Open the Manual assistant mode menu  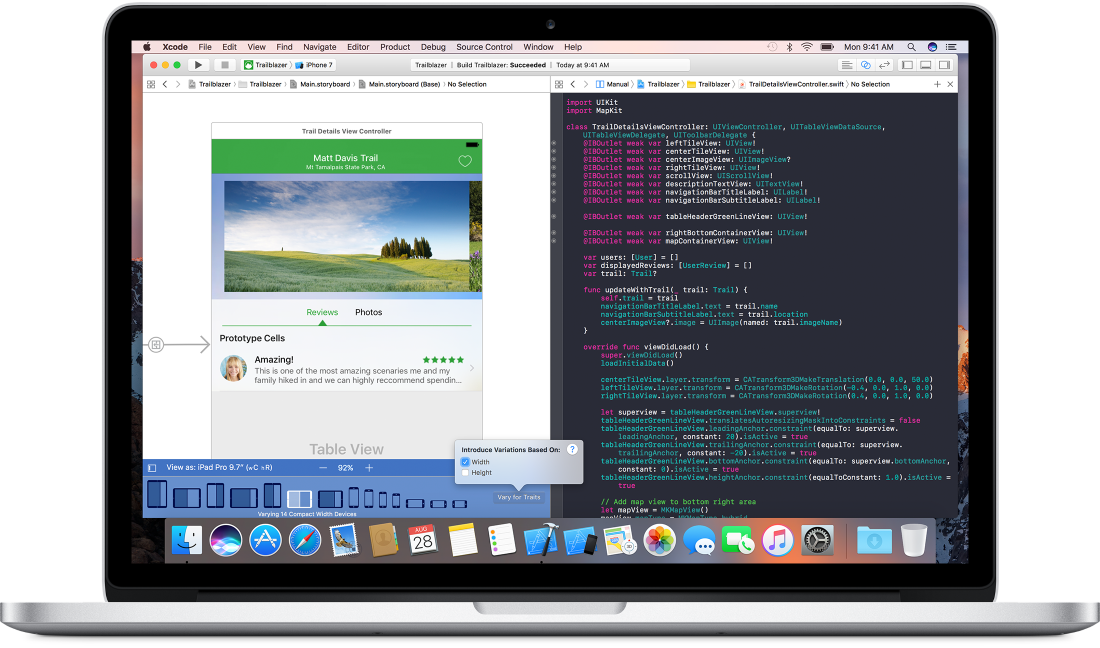612,84
